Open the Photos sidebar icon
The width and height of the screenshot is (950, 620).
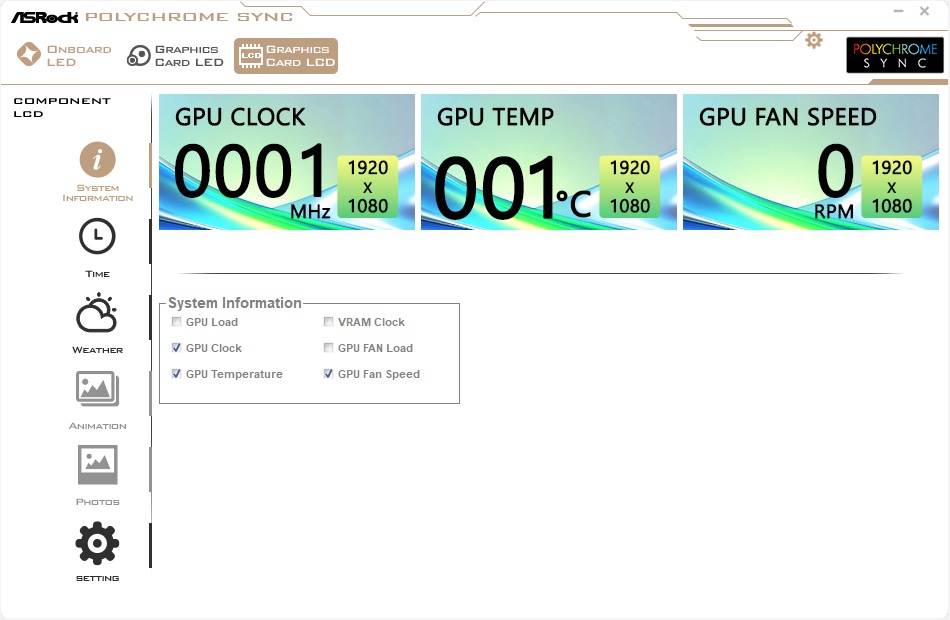click(x=97, y=465)
